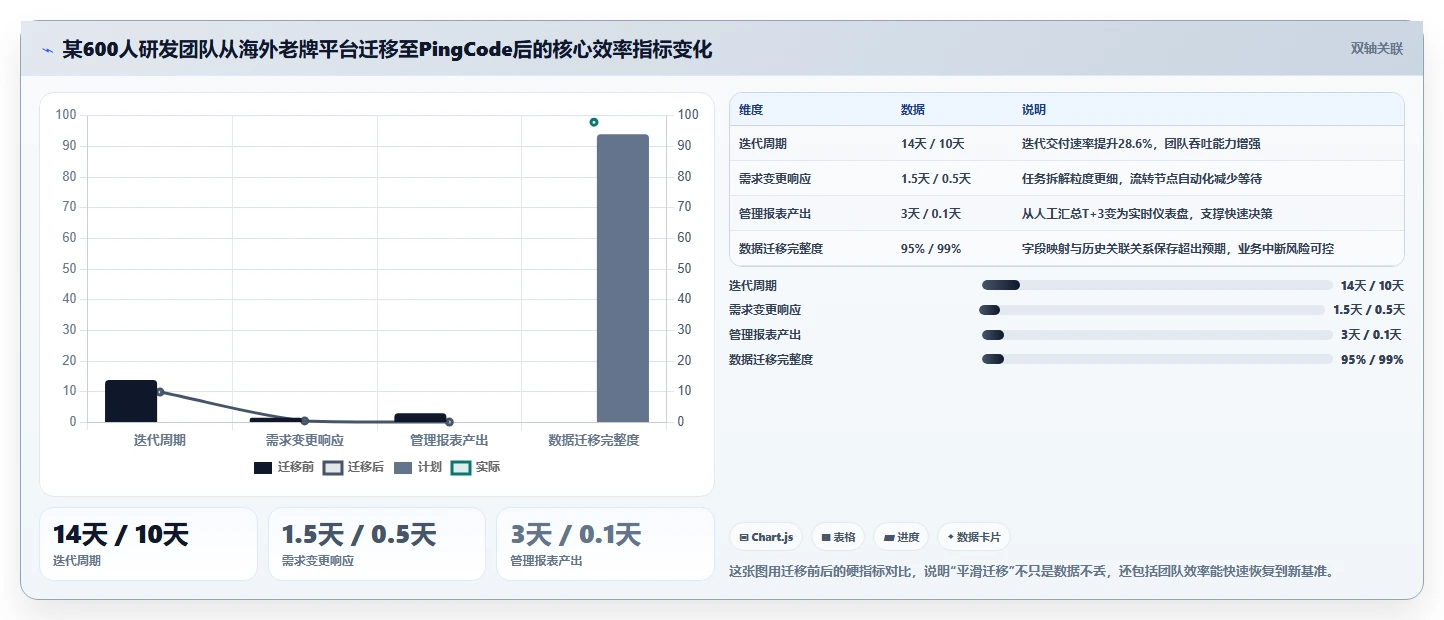
Task: Click the 1.5天 / 0.5天 table cell
Action: click(x=936, y=179)
